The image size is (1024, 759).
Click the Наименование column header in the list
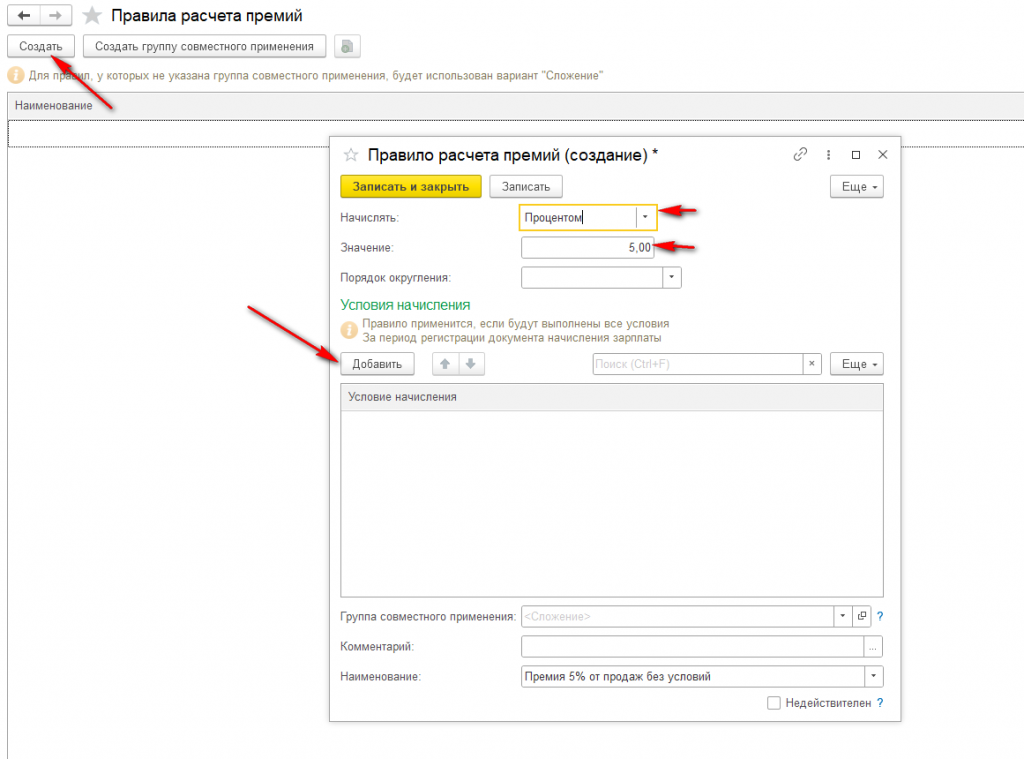point(515,106)
